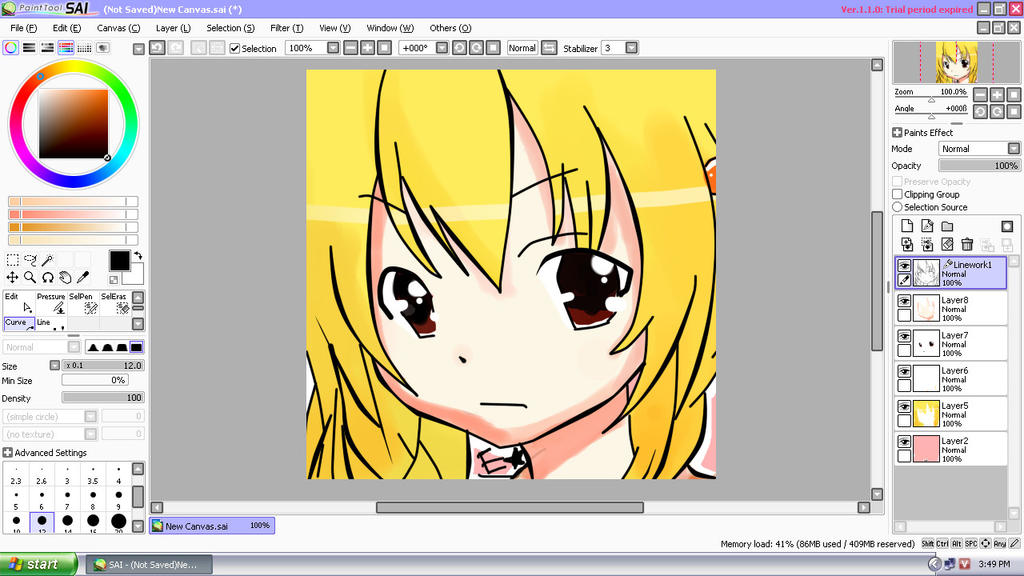Image resolution: width=1024 pixels, height=576 pixels.
Task: Swap foreground and background colors arrow
Action: 138,255
